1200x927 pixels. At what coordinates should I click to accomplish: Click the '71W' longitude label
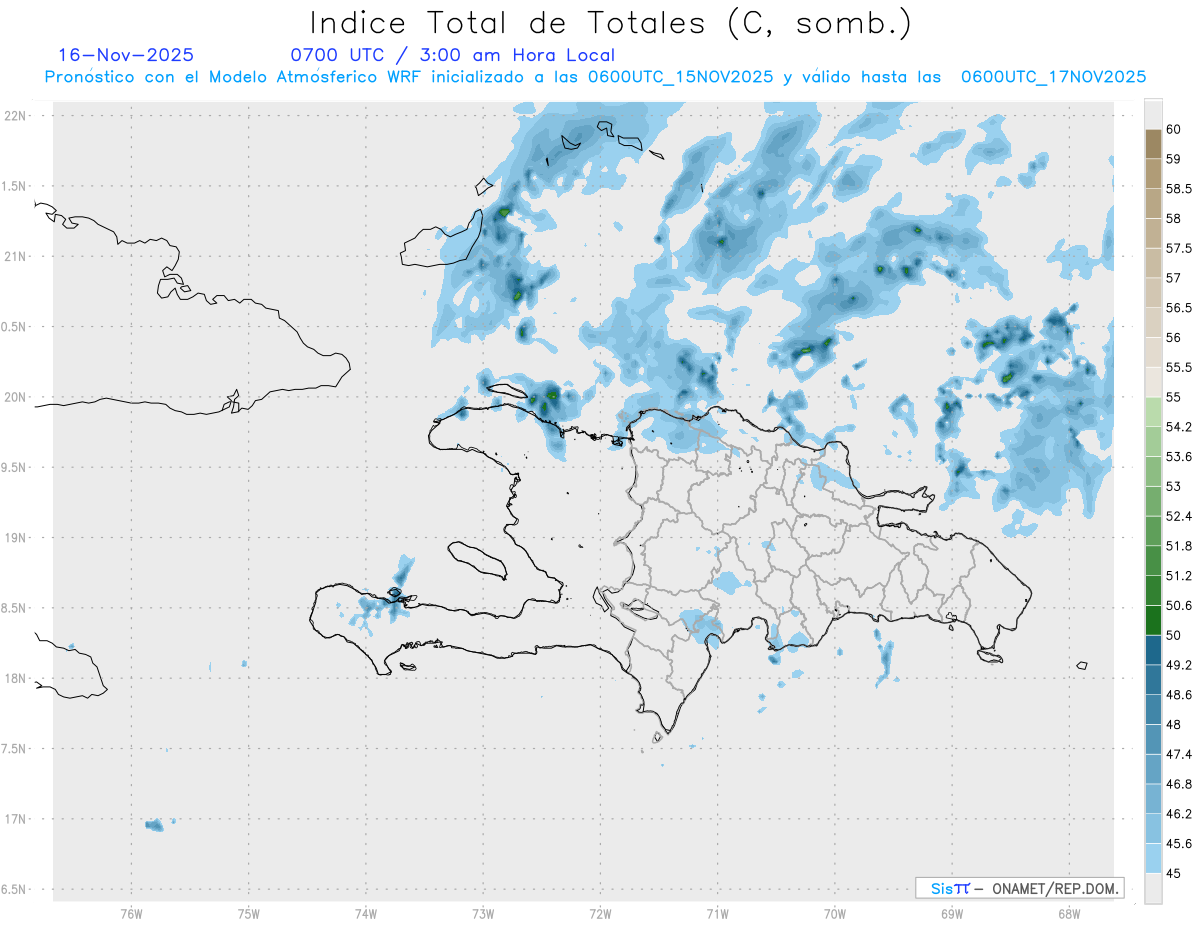point(717,914)
